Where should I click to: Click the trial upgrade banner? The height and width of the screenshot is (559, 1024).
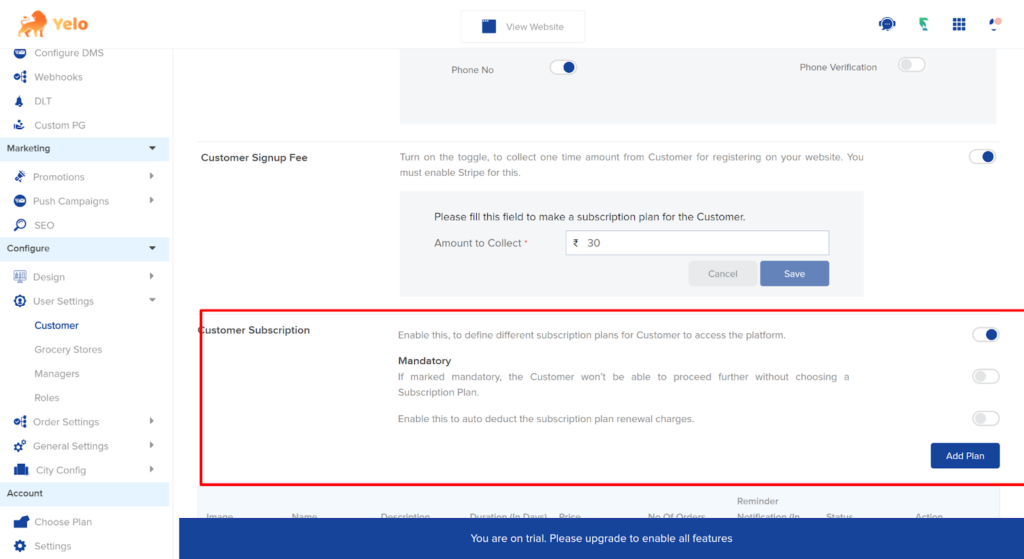[601, 538]
